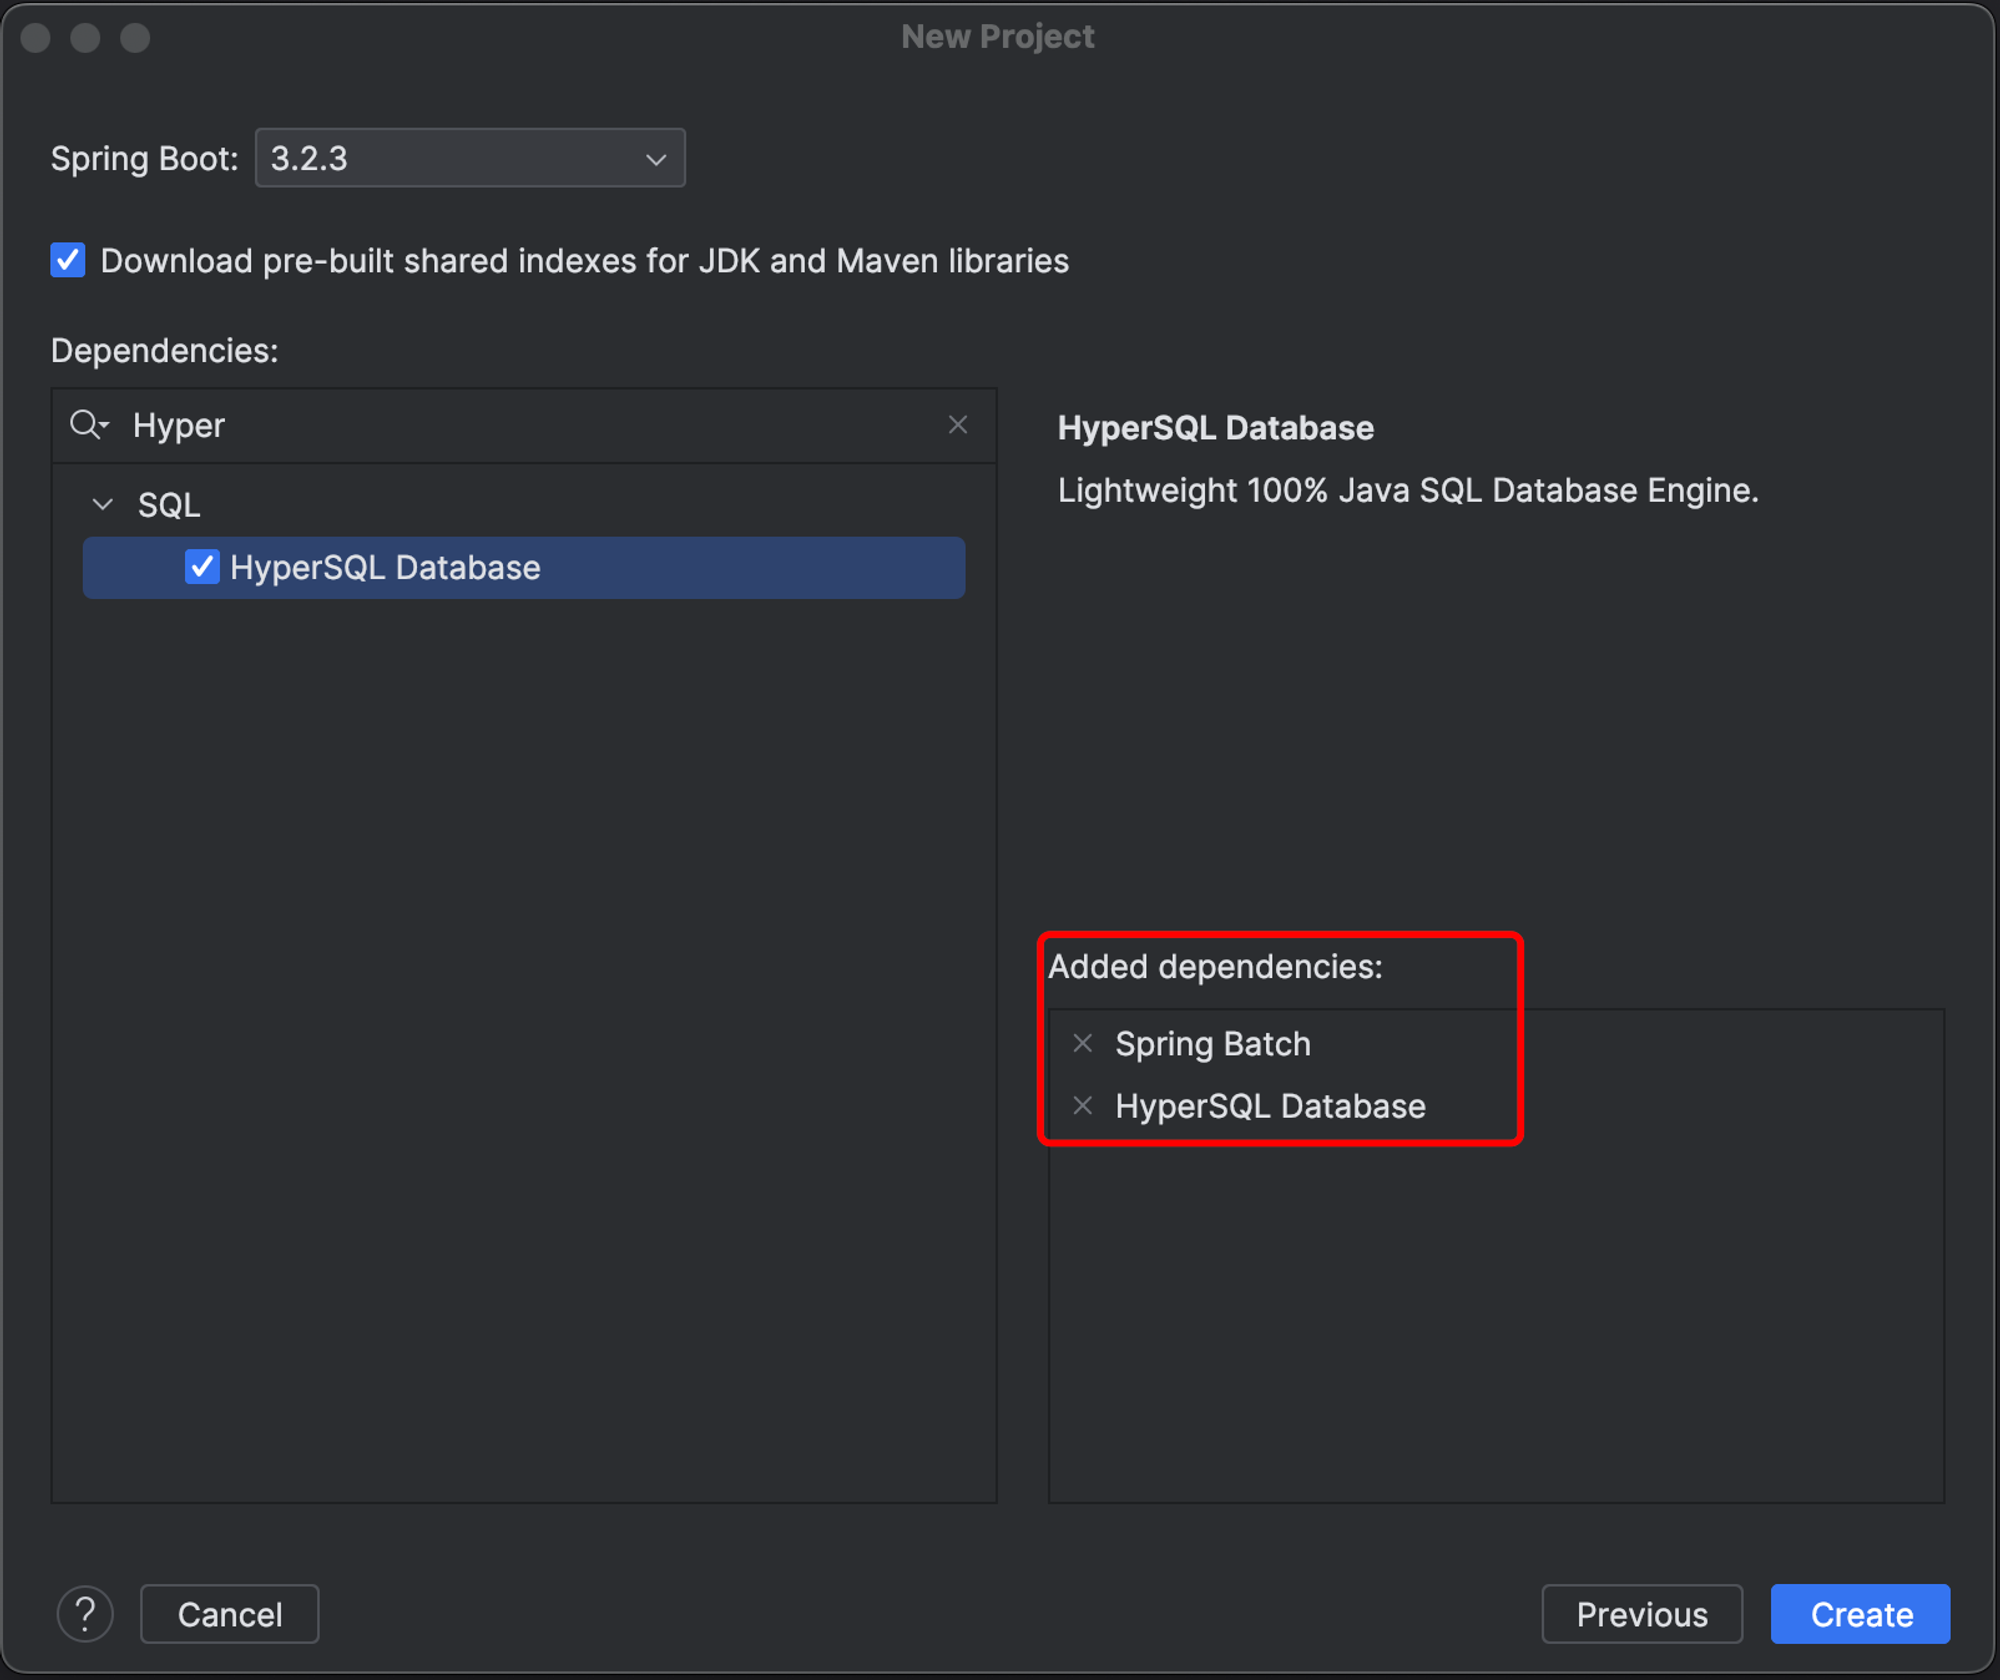Select HyperSQL Database in added dependencies list
Viewport: 2000px width, 1680px height.
click(1270, 1106)
